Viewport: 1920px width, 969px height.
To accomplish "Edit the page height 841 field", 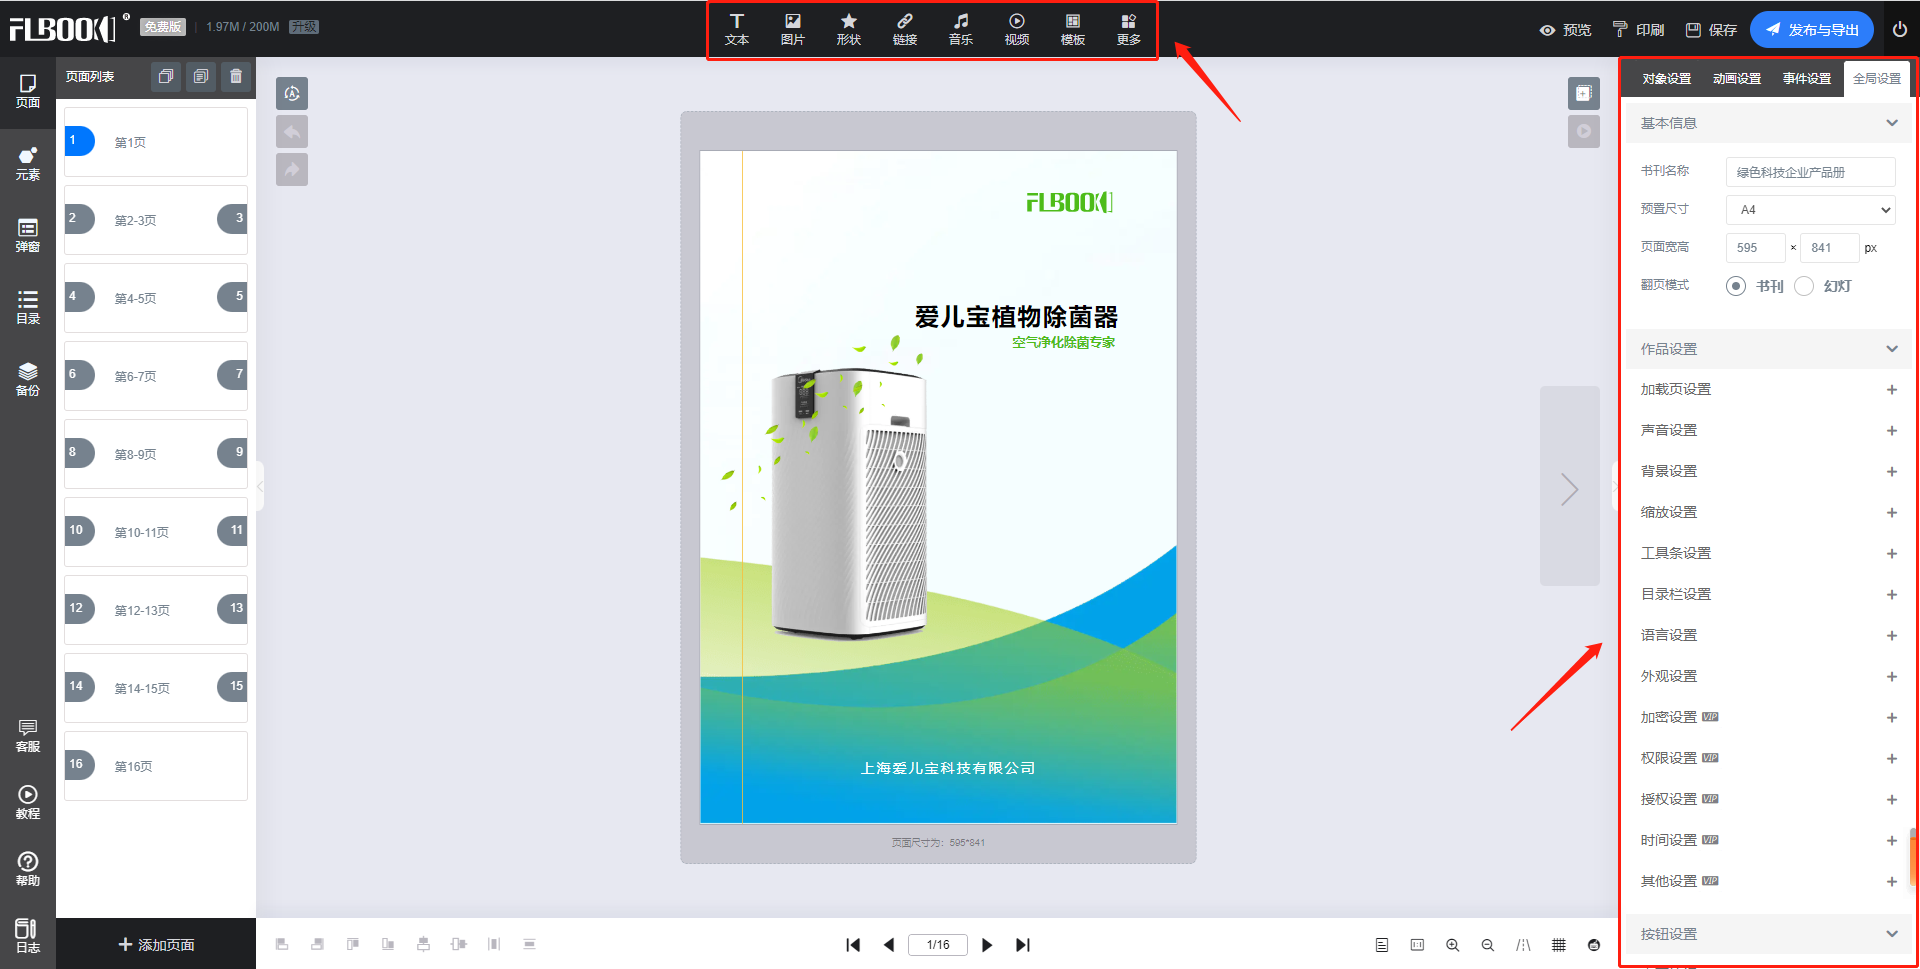I will pyautogui.click(x=1830, y=248).
